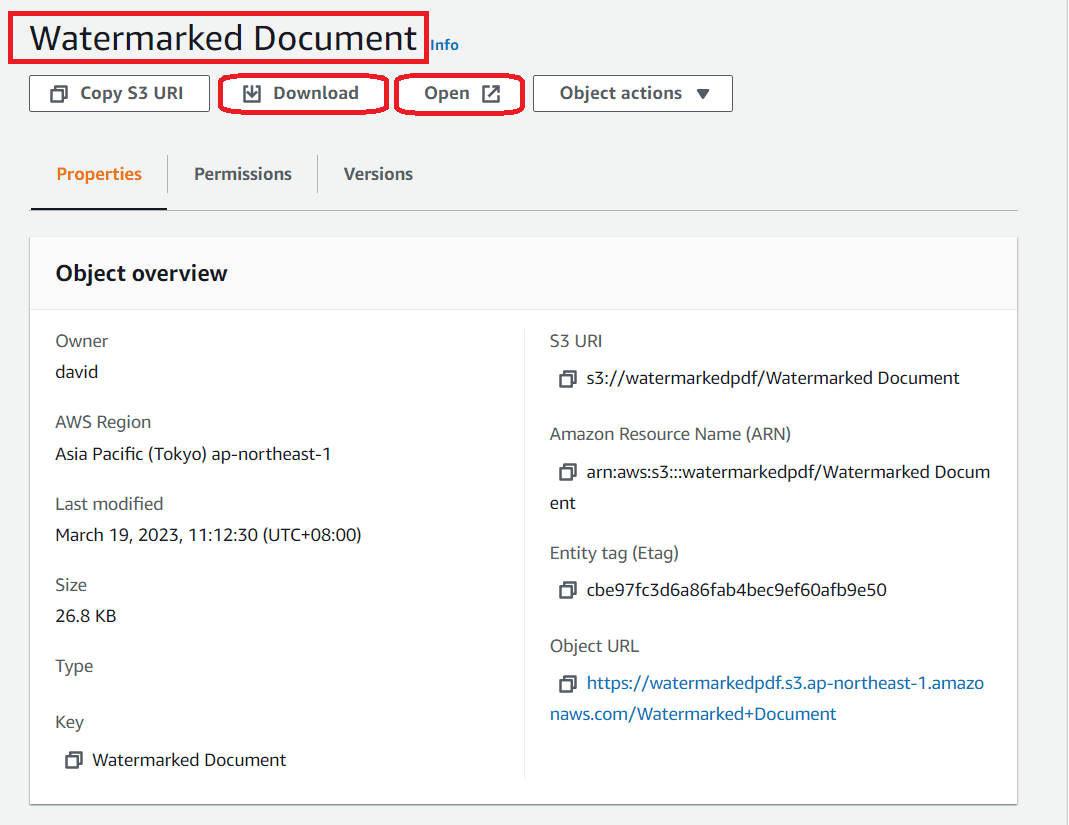Switch to the Permissions tab
This screenshot has width=1069, height=825.
click(243, 174)
